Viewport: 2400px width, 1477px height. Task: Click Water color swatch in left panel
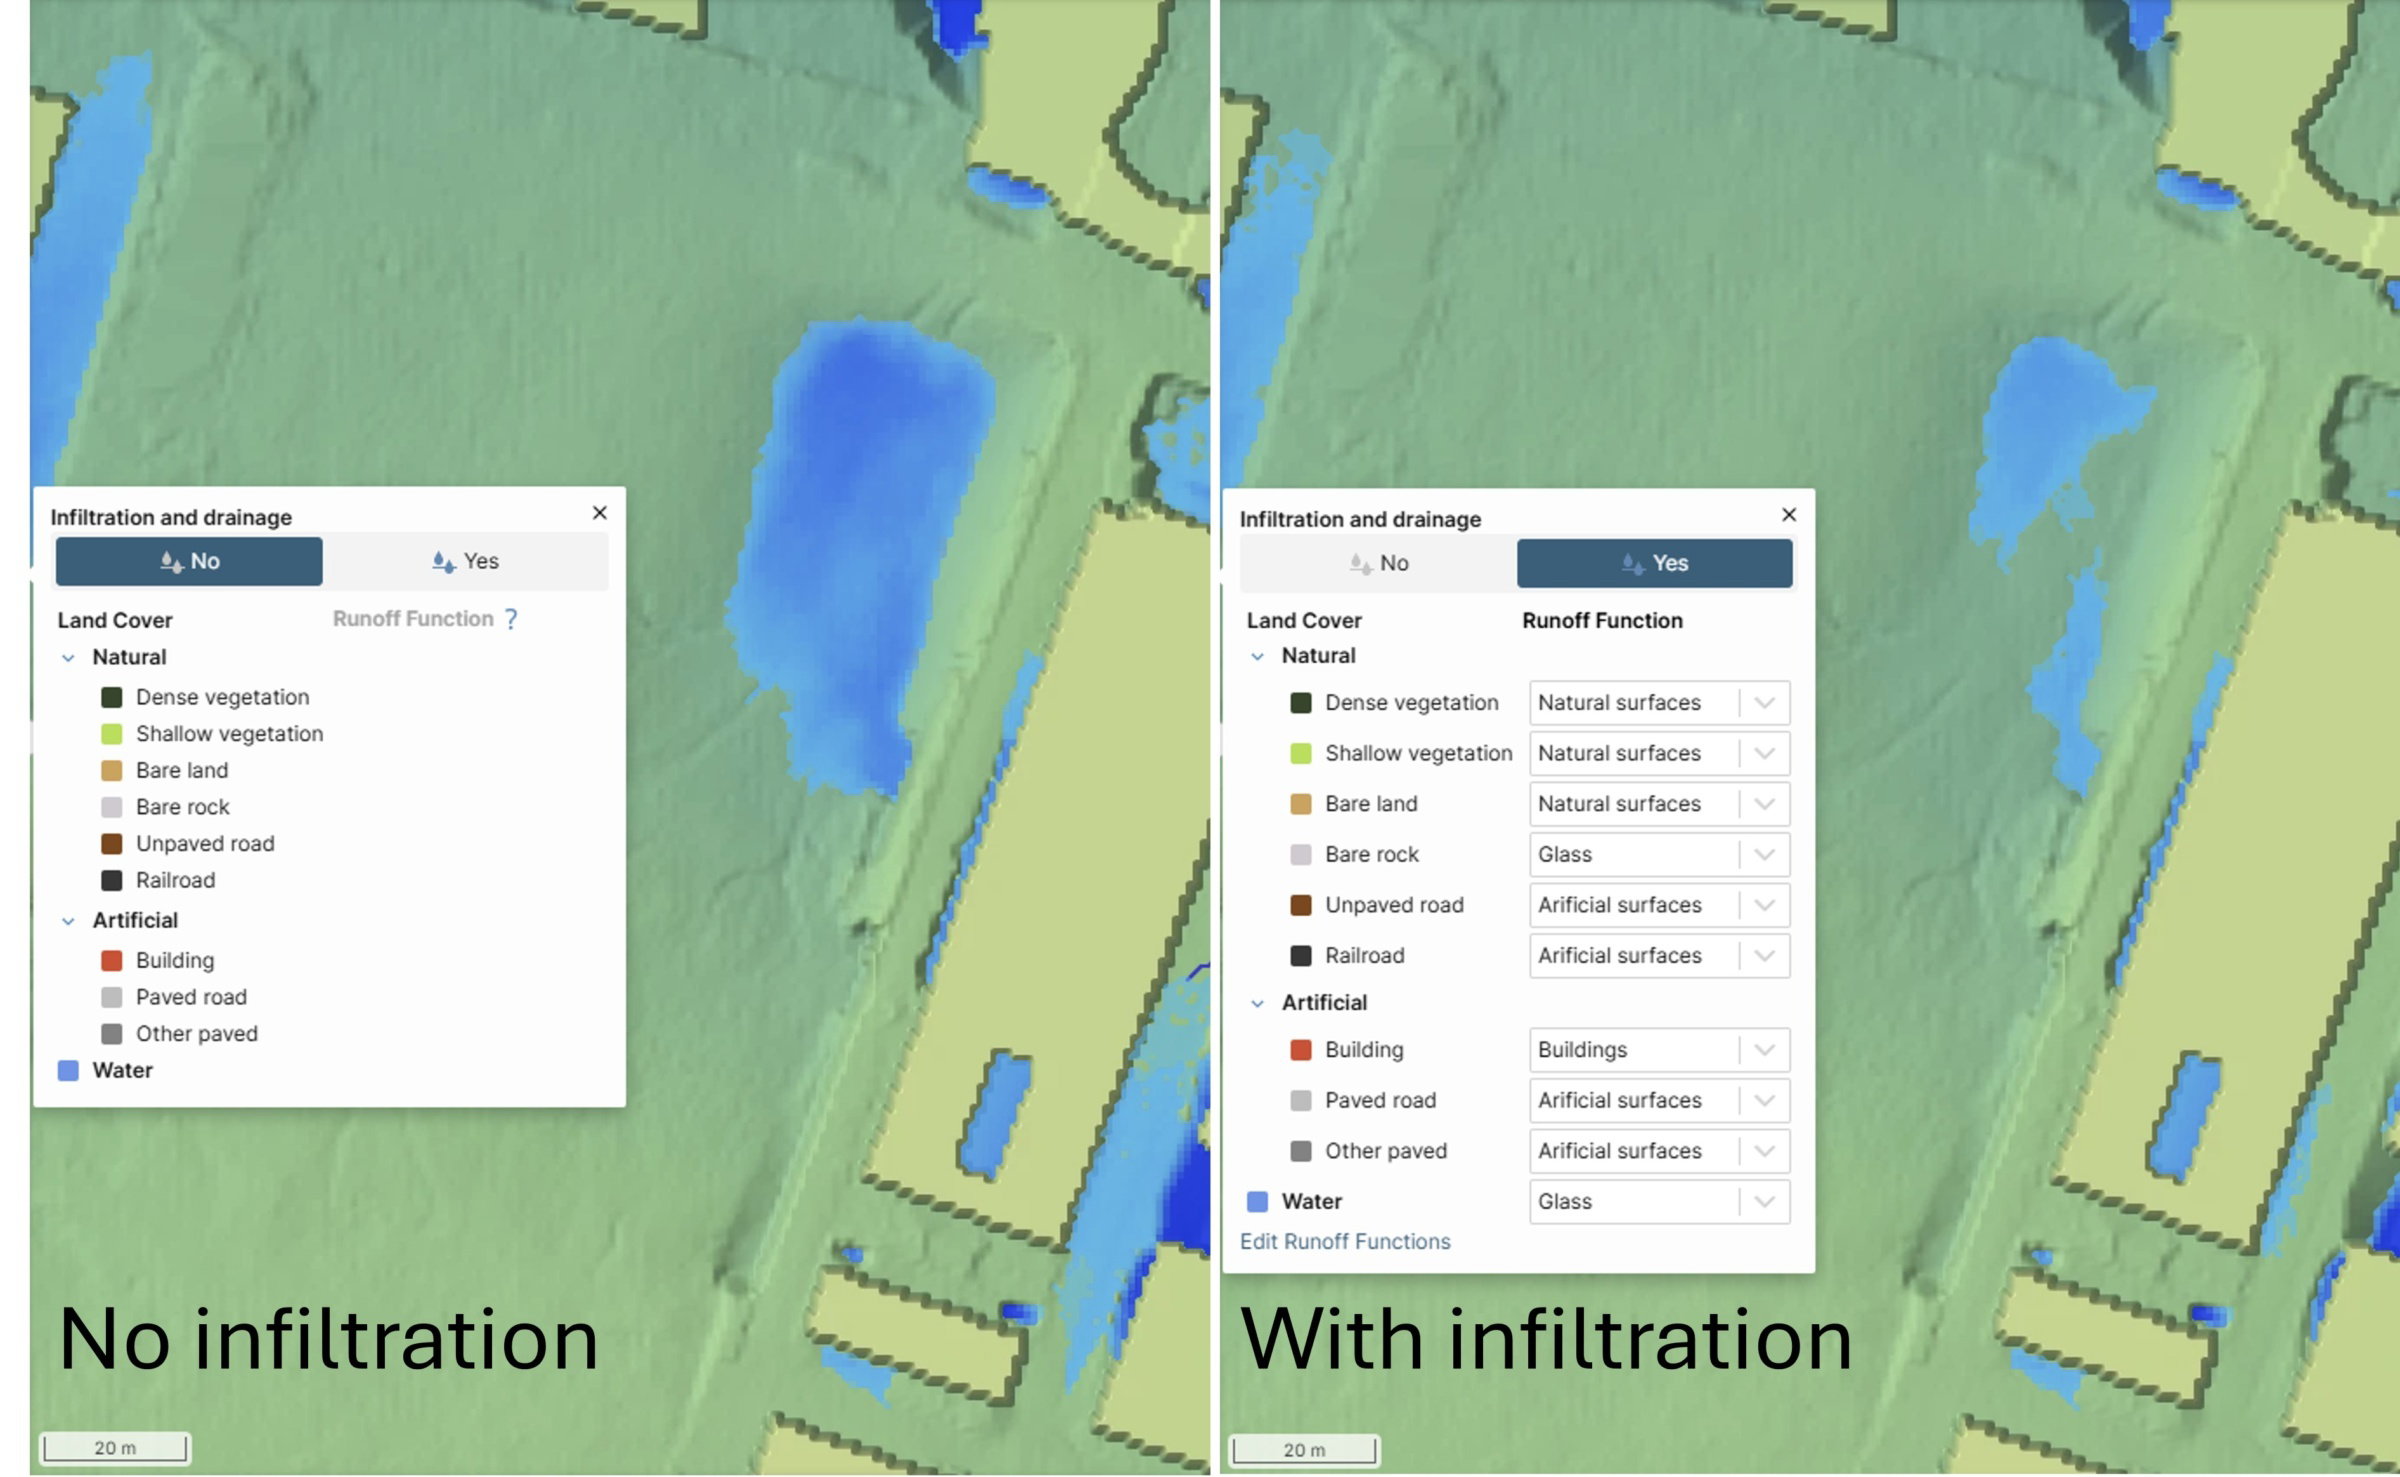point(68,1071)
